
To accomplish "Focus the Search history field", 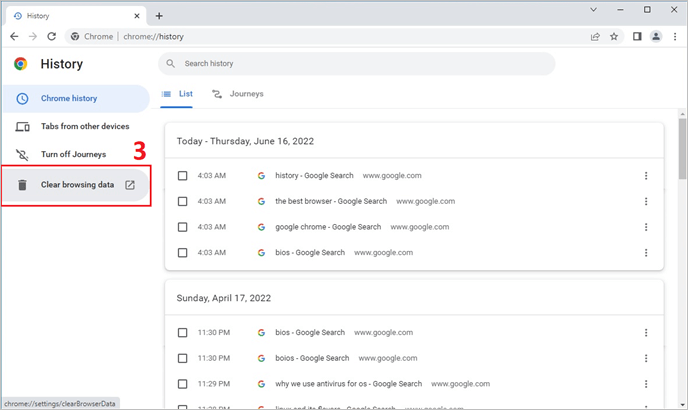I will (356, 64).
